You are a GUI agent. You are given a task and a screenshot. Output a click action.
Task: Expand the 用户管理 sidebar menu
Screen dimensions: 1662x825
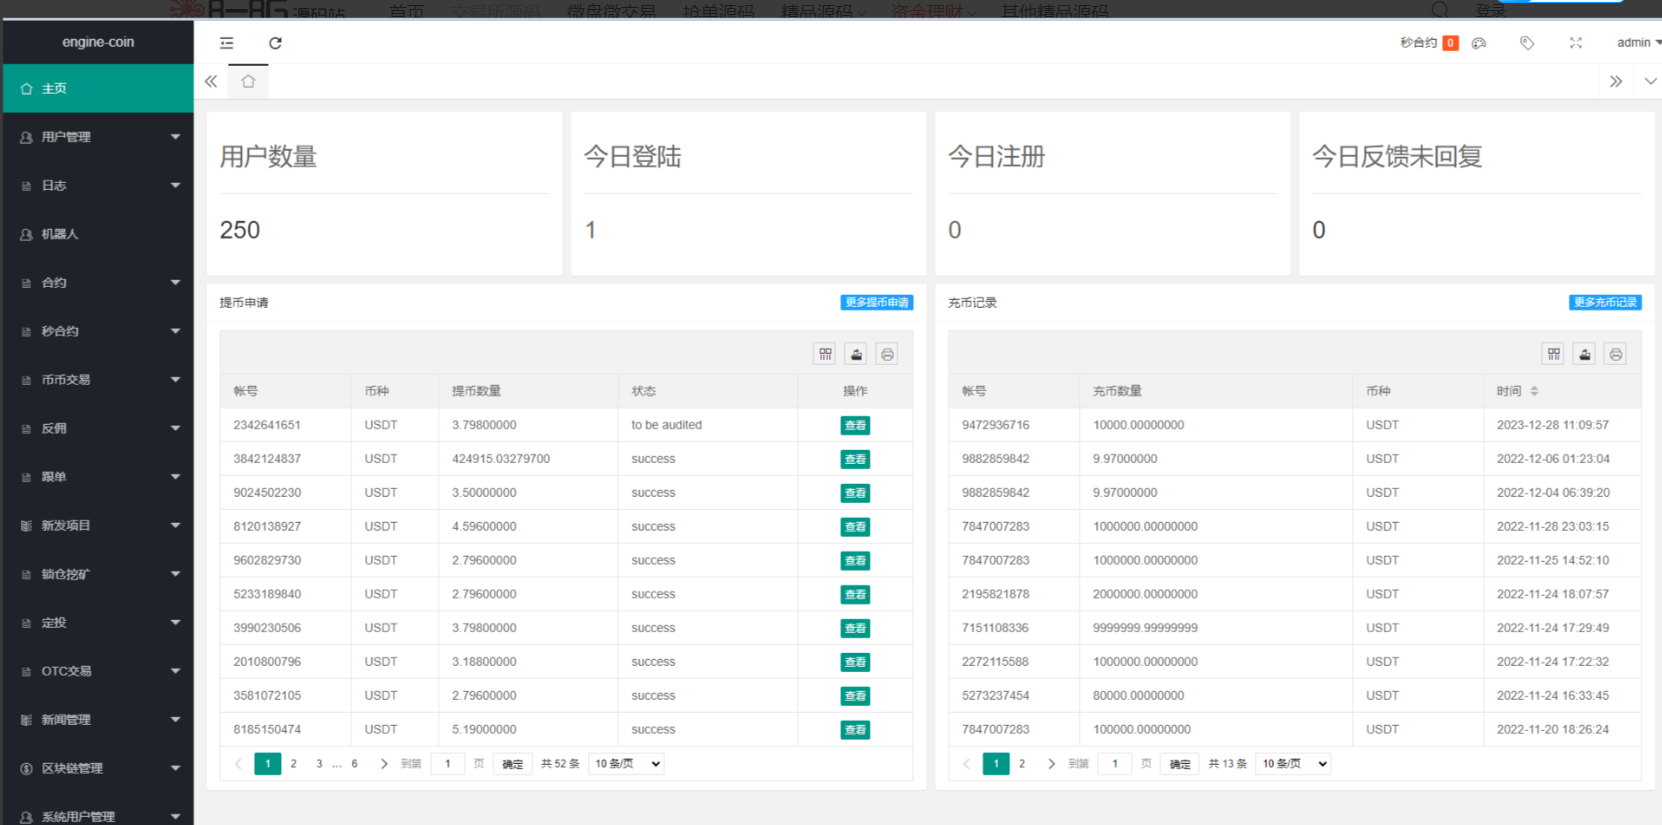98,137
